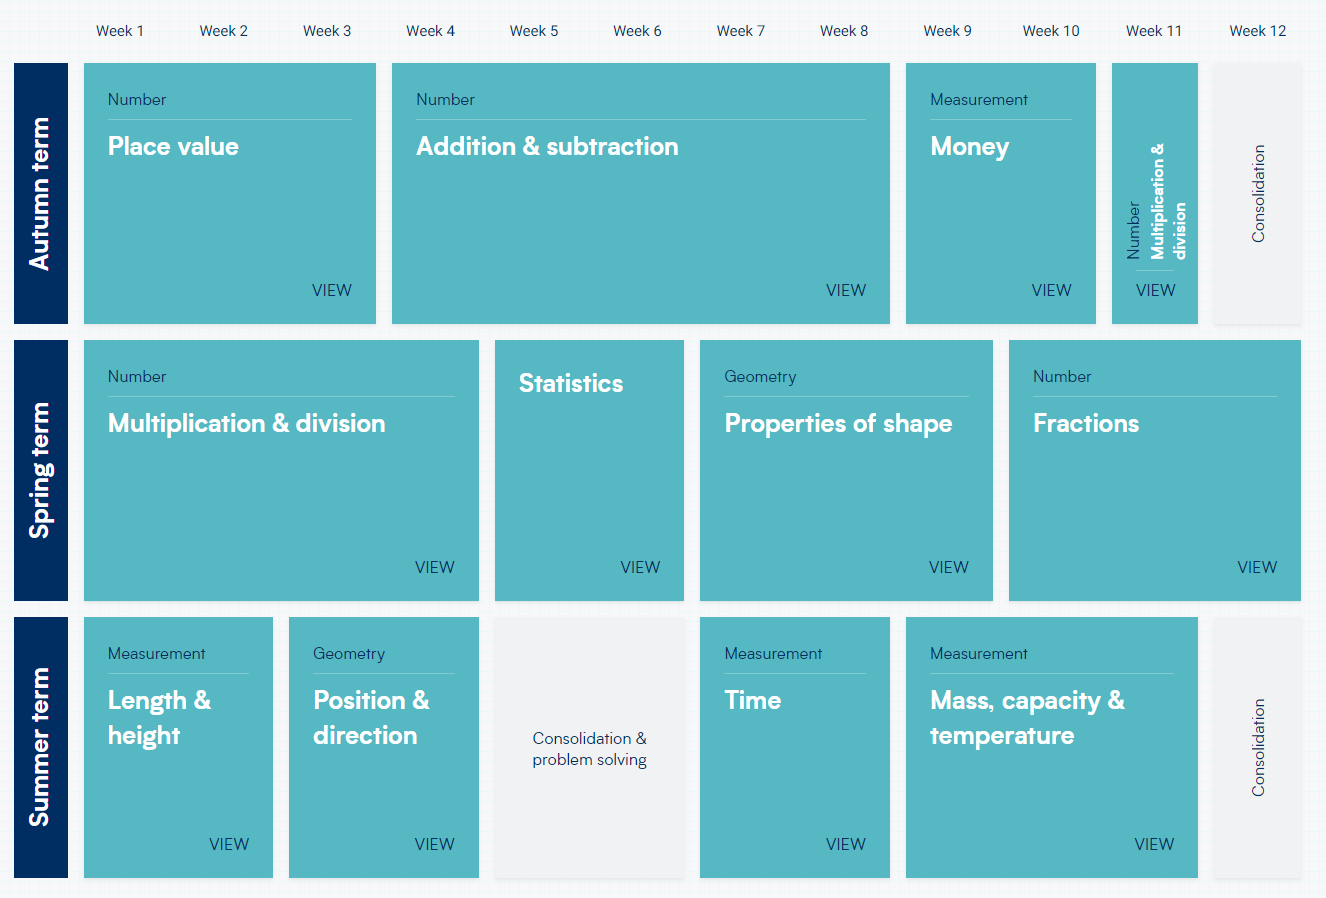This screenshot has width=1326, height=898.
Task: Click VIEW on the Fractions card
Action: [x=1257, y=567]
